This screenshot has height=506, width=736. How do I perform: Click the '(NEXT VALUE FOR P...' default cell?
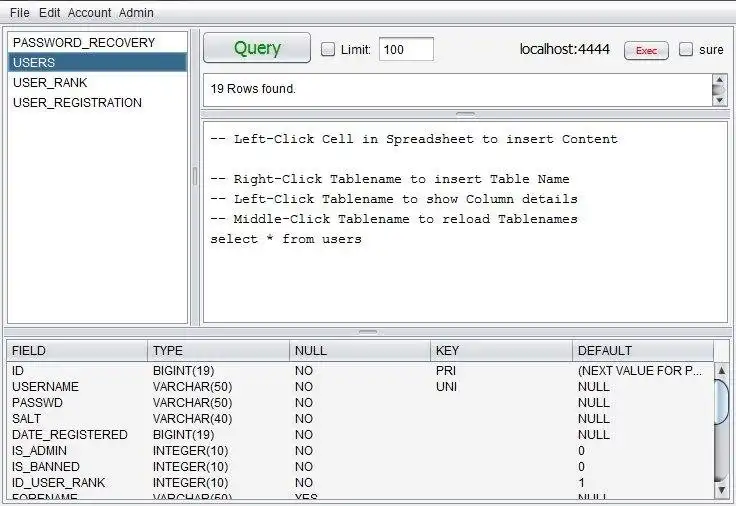(x=643, y=371)
